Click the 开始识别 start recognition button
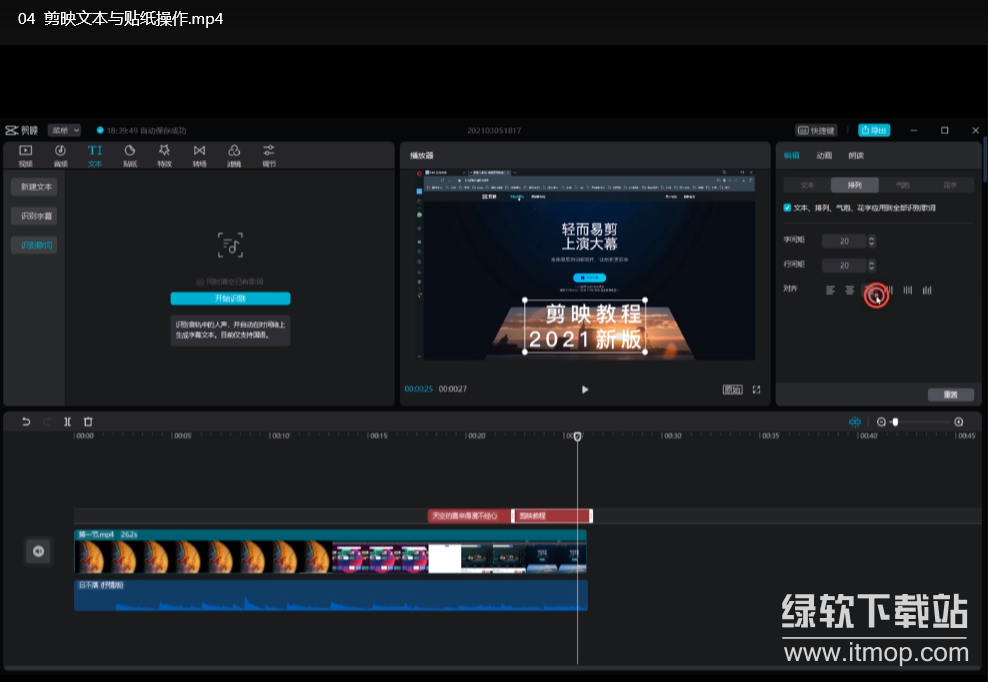This screenshot has height=682, width=988. [230, 298]
